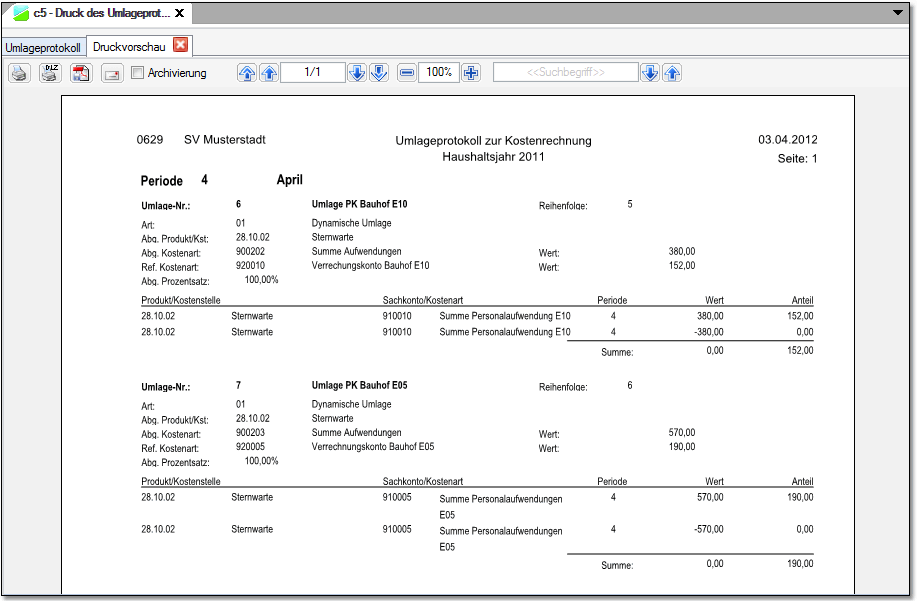Zoom out with the minus button
The height and width of the screenshot is (602, 917).
[x=407, y=73]
